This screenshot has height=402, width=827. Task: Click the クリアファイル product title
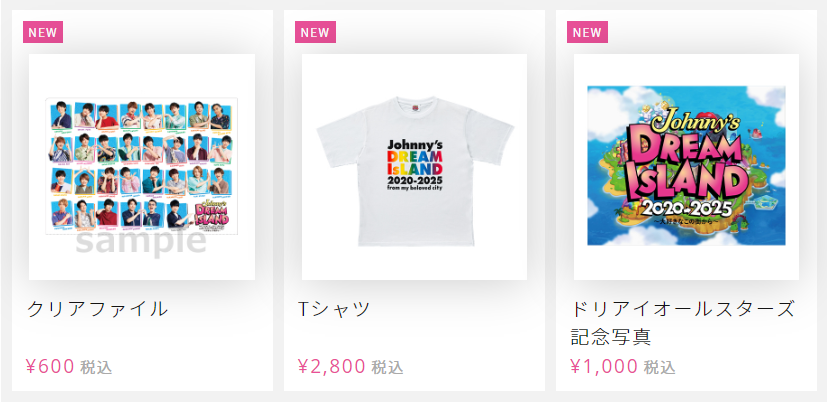[98, 309]
